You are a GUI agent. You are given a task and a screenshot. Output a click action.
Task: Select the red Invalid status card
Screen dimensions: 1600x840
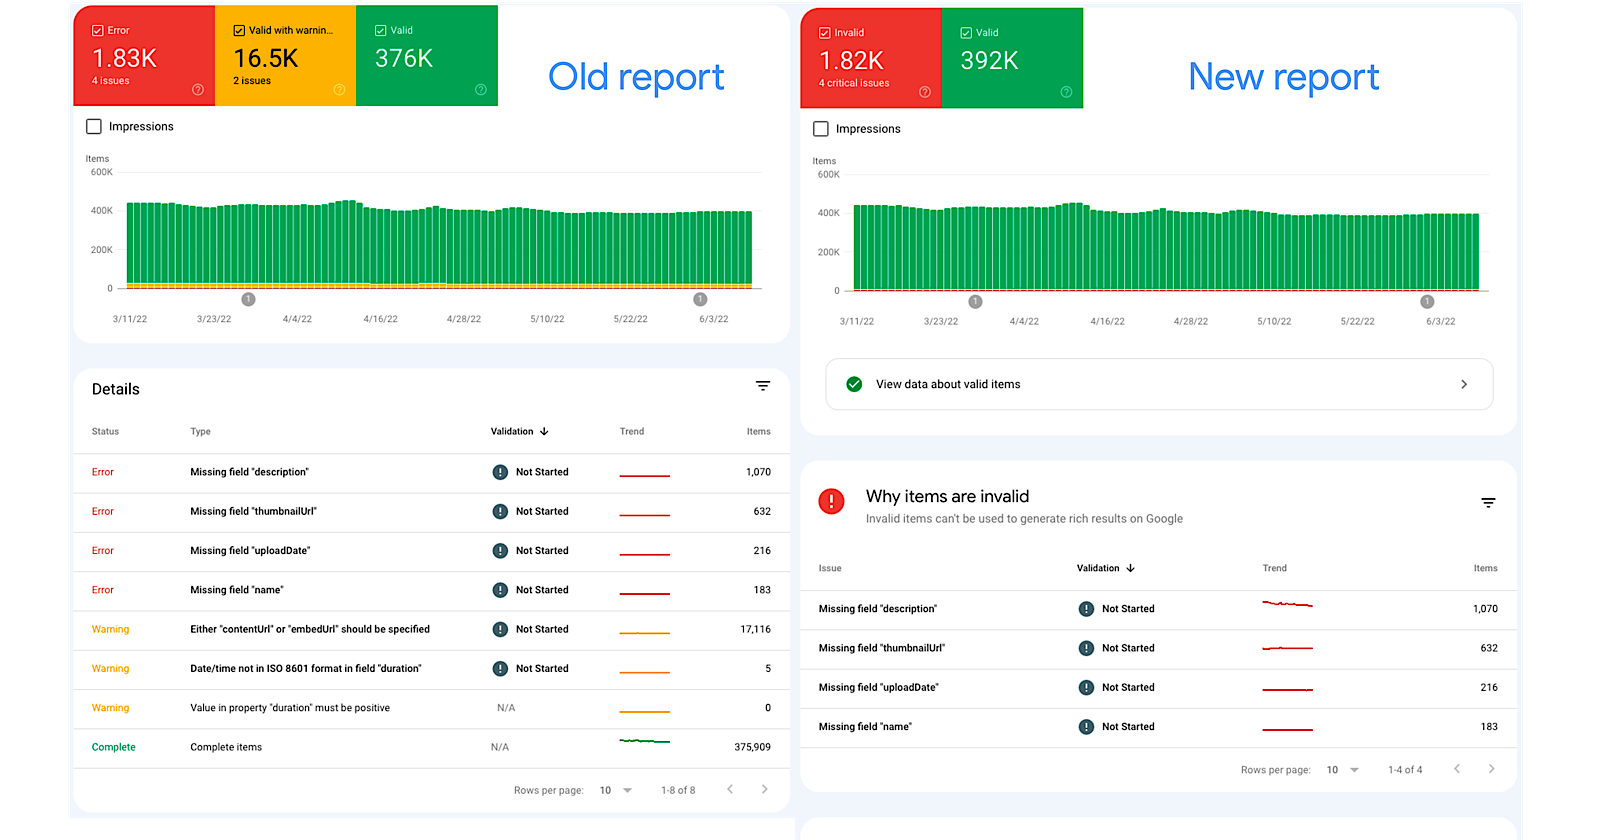tap(870, 60)
